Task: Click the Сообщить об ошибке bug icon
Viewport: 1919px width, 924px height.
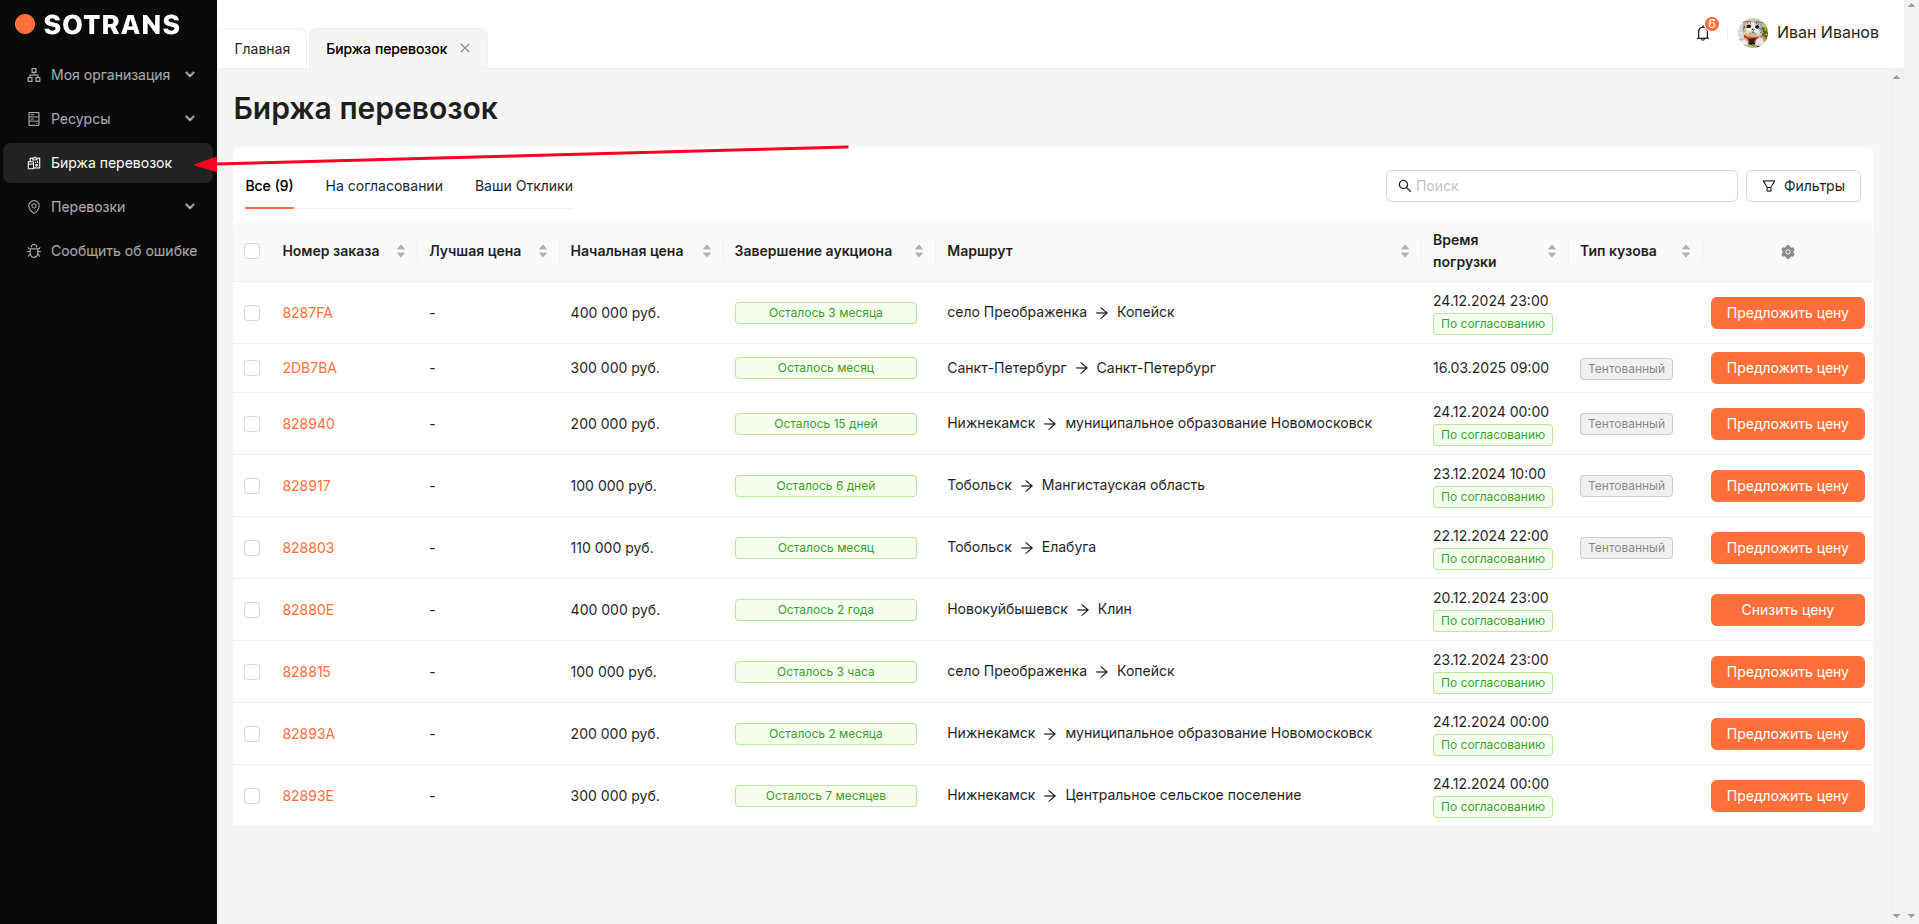Action: point(34,251)
